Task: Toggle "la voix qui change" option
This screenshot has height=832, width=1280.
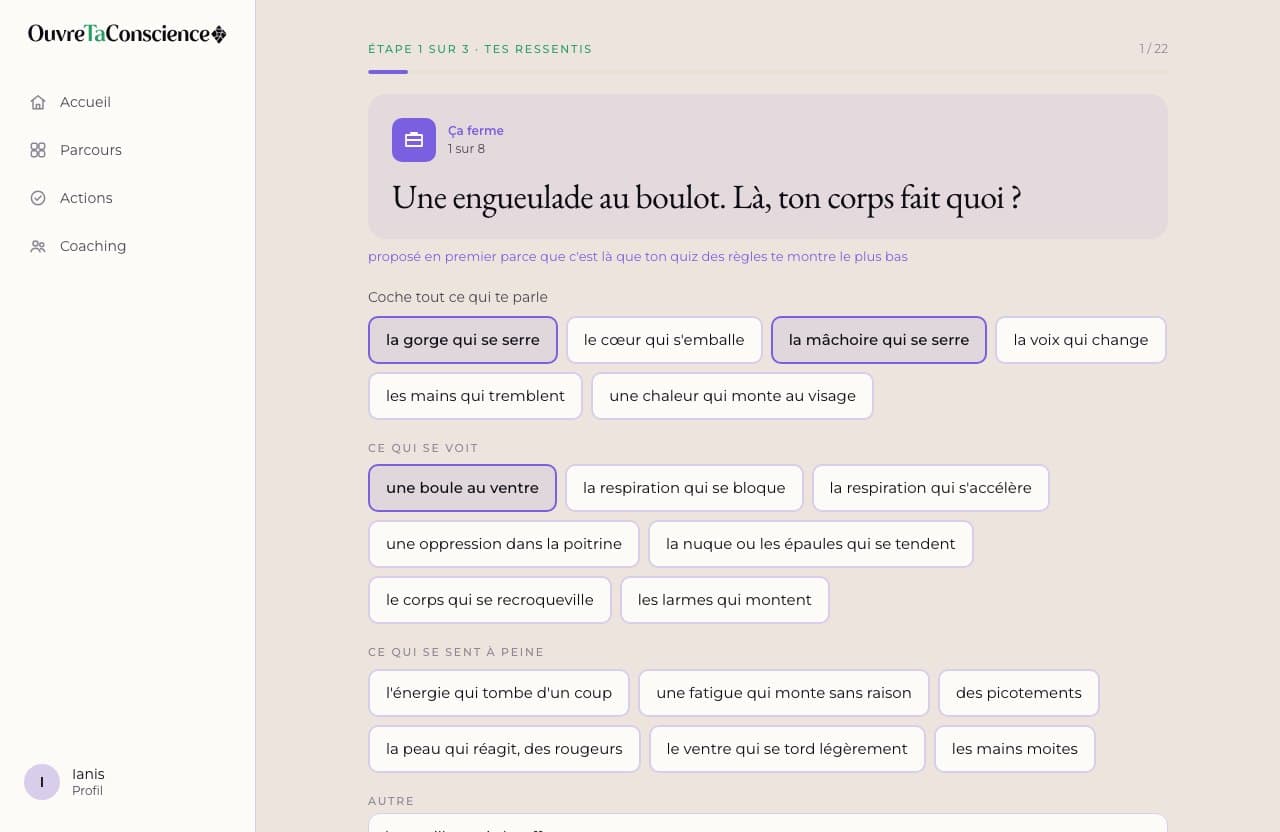Action: (x=1081, y=340)
